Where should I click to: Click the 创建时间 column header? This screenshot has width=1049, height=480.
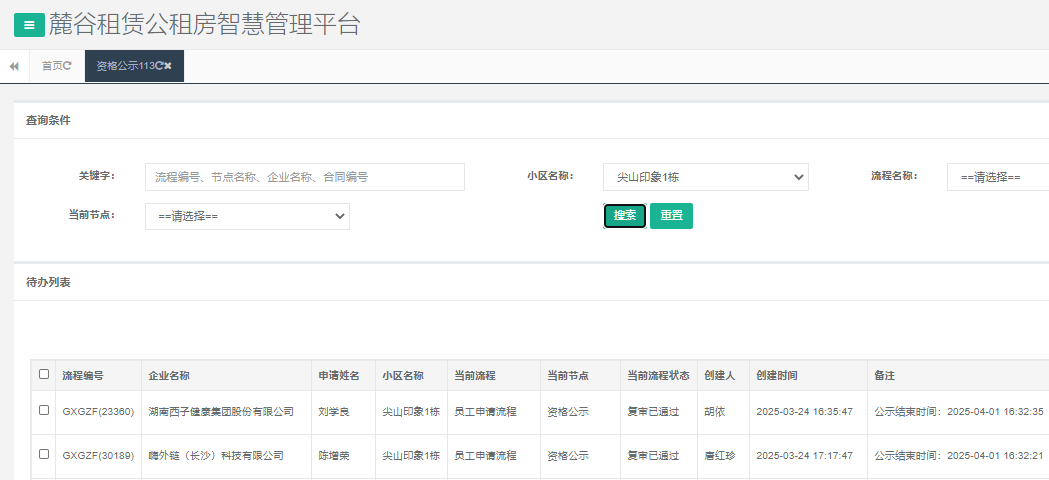[777, 376]
